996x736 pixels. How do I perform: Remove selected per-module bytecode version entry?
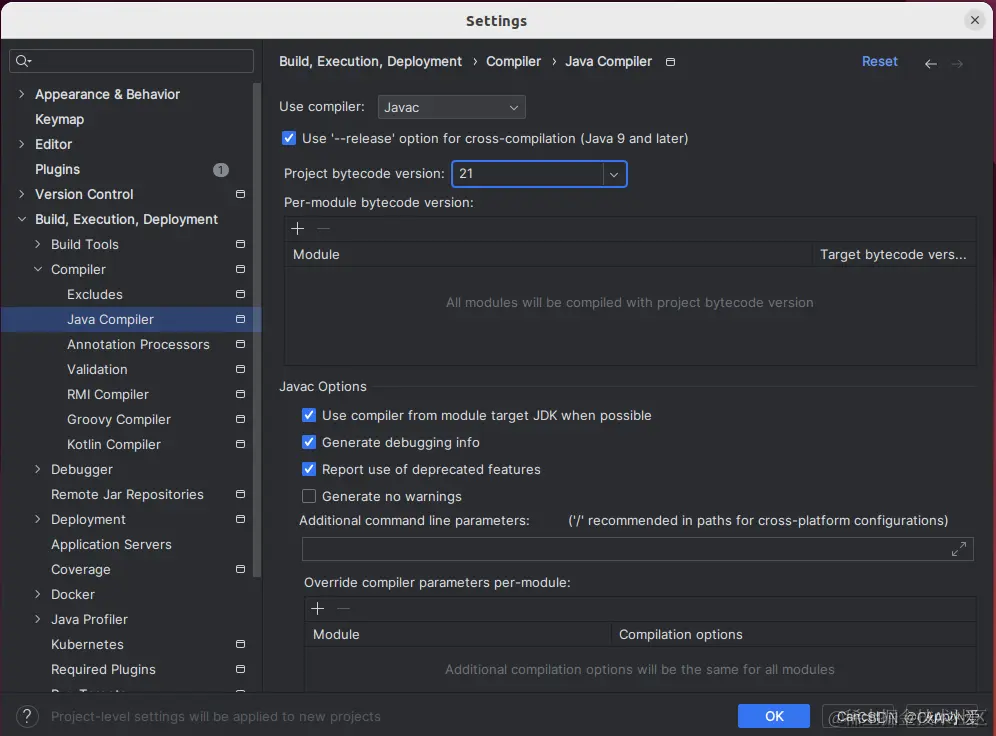(323, 229)
